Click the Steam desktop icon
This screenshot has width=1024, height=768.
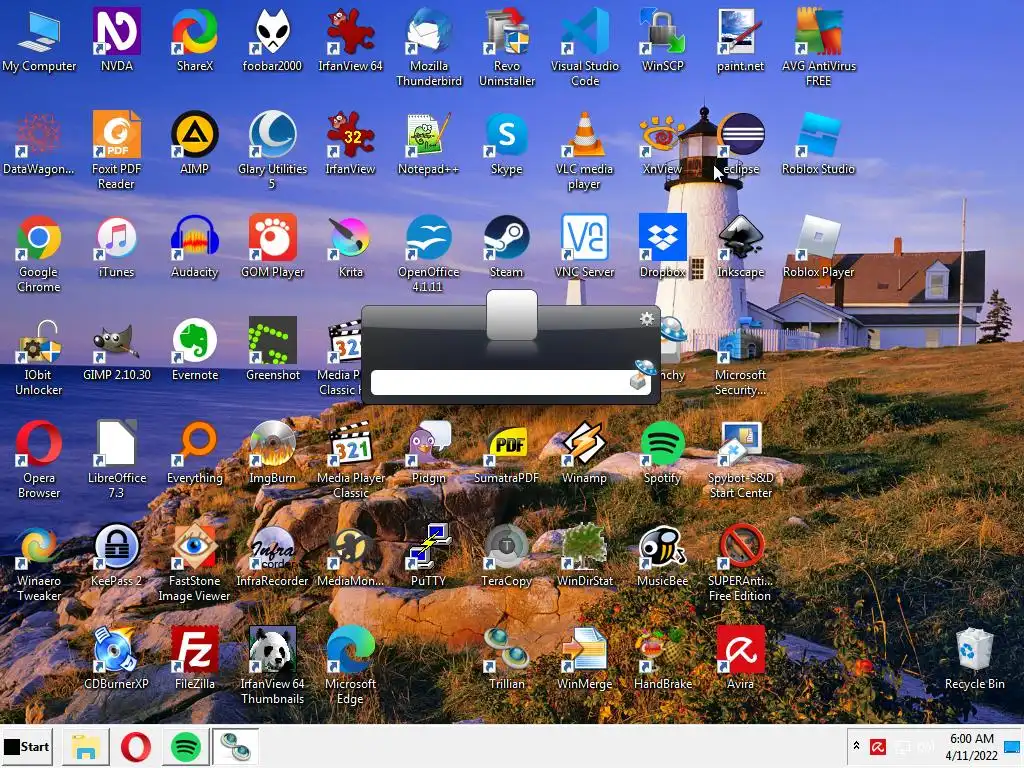coord(507,246)
